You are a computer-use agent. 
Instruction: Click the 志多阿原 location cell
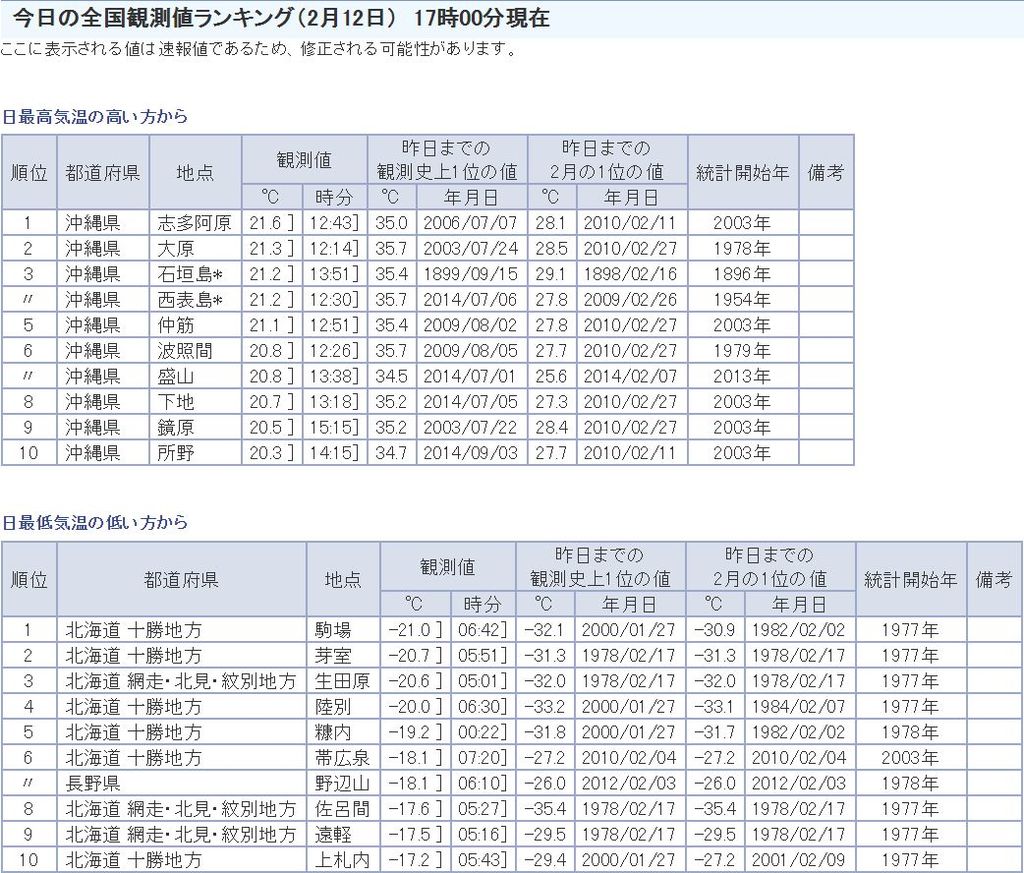[x=194, y=223]
